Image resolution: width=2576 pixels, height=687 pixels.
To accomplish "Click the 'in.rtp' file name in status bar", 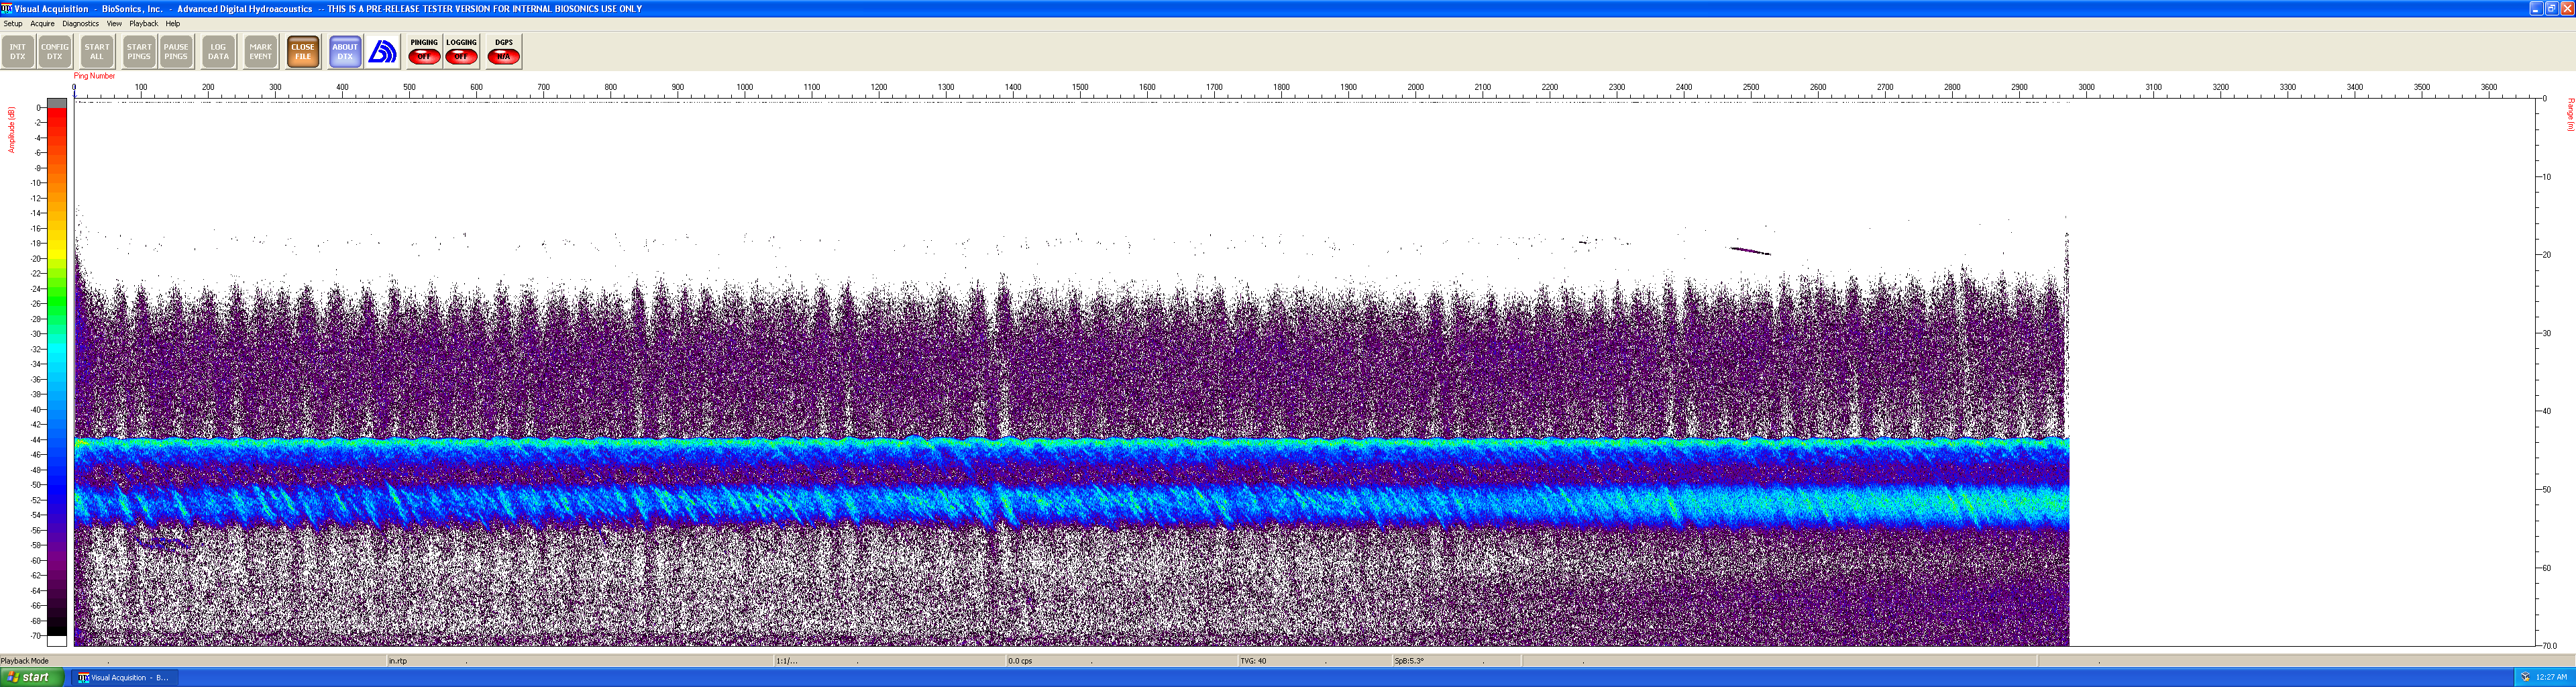I will 398,661.
